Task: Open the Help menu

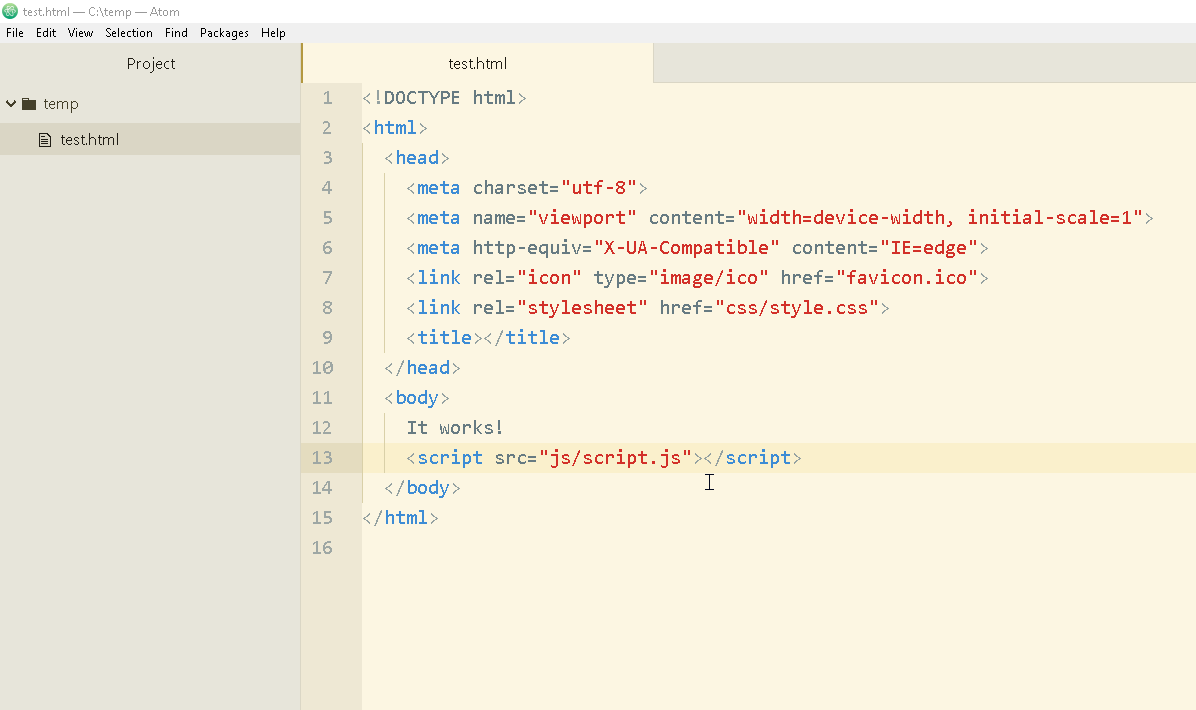Action: coord(273,33)
